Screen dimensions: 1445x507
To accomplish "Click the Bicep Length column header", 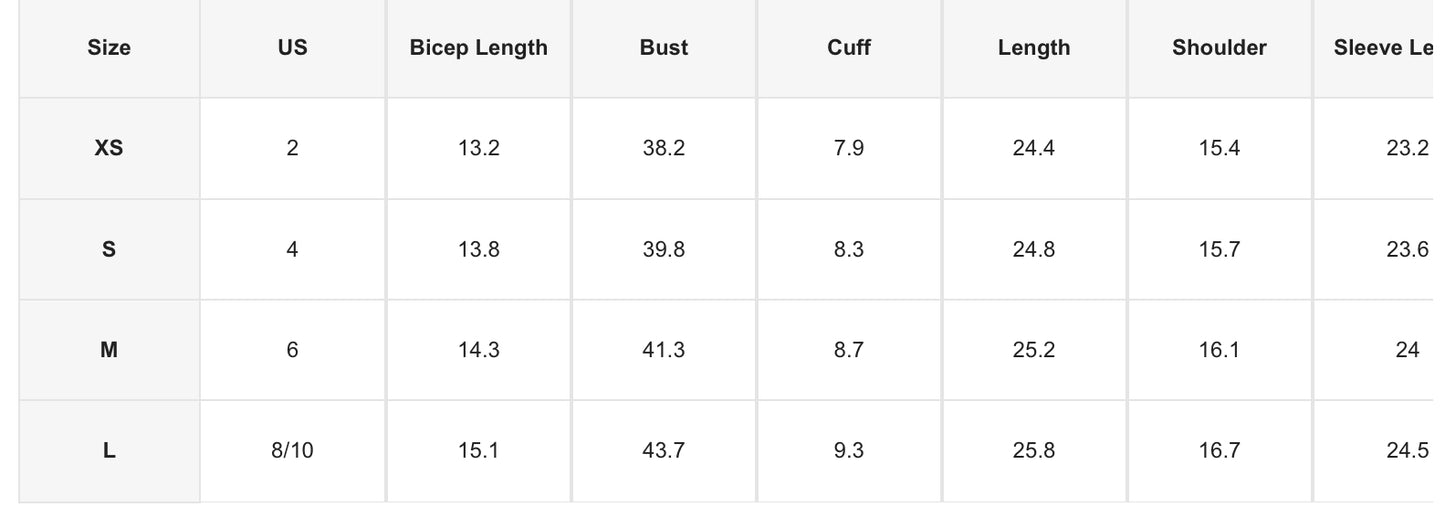I will pyautogui.click(x=478, y=47).
